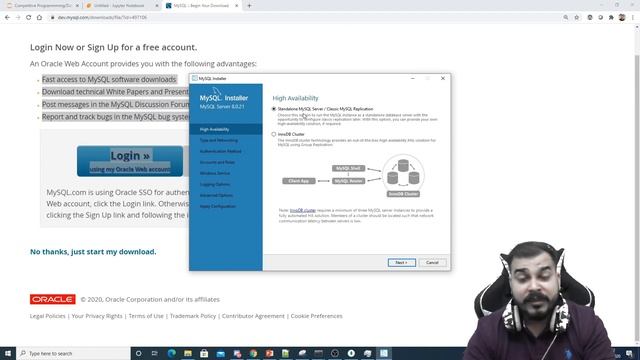The width and height of the screenshot is (640, 360).
Task: Click the browser home icon
Action: click(39, 18)
